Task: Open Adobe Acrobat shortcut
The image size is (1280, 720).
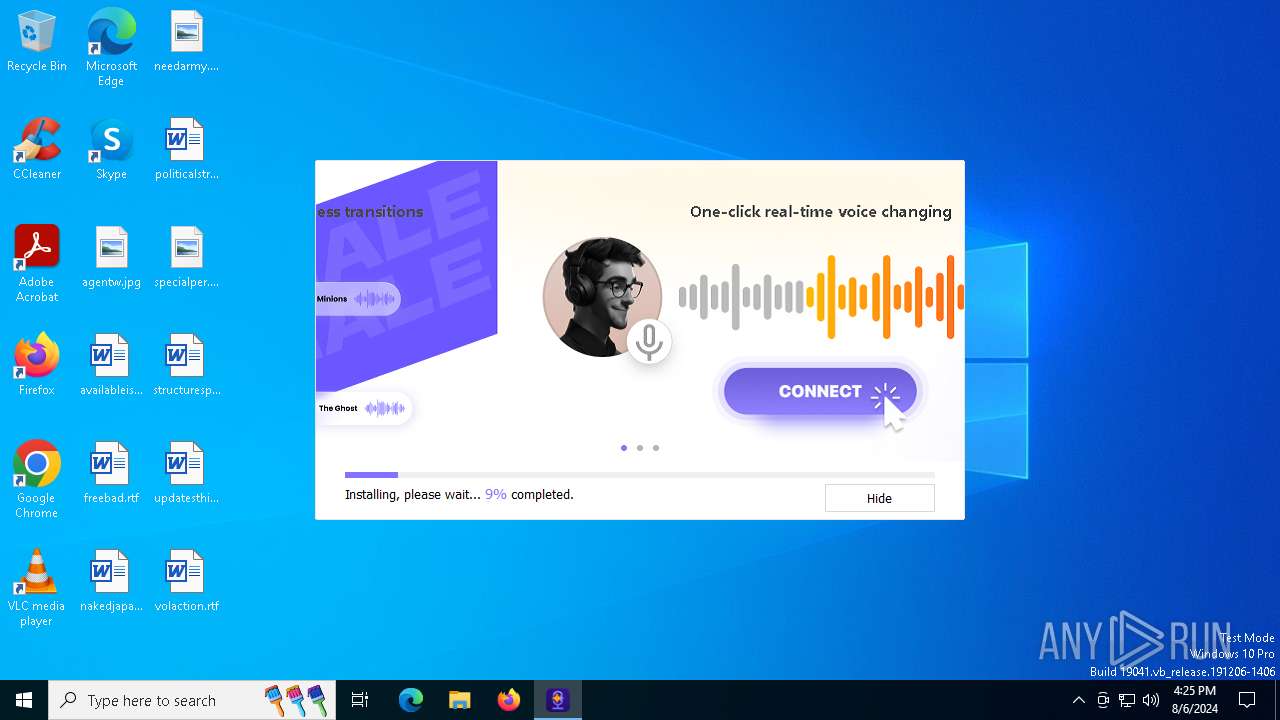Action: (x=37, y=264)
